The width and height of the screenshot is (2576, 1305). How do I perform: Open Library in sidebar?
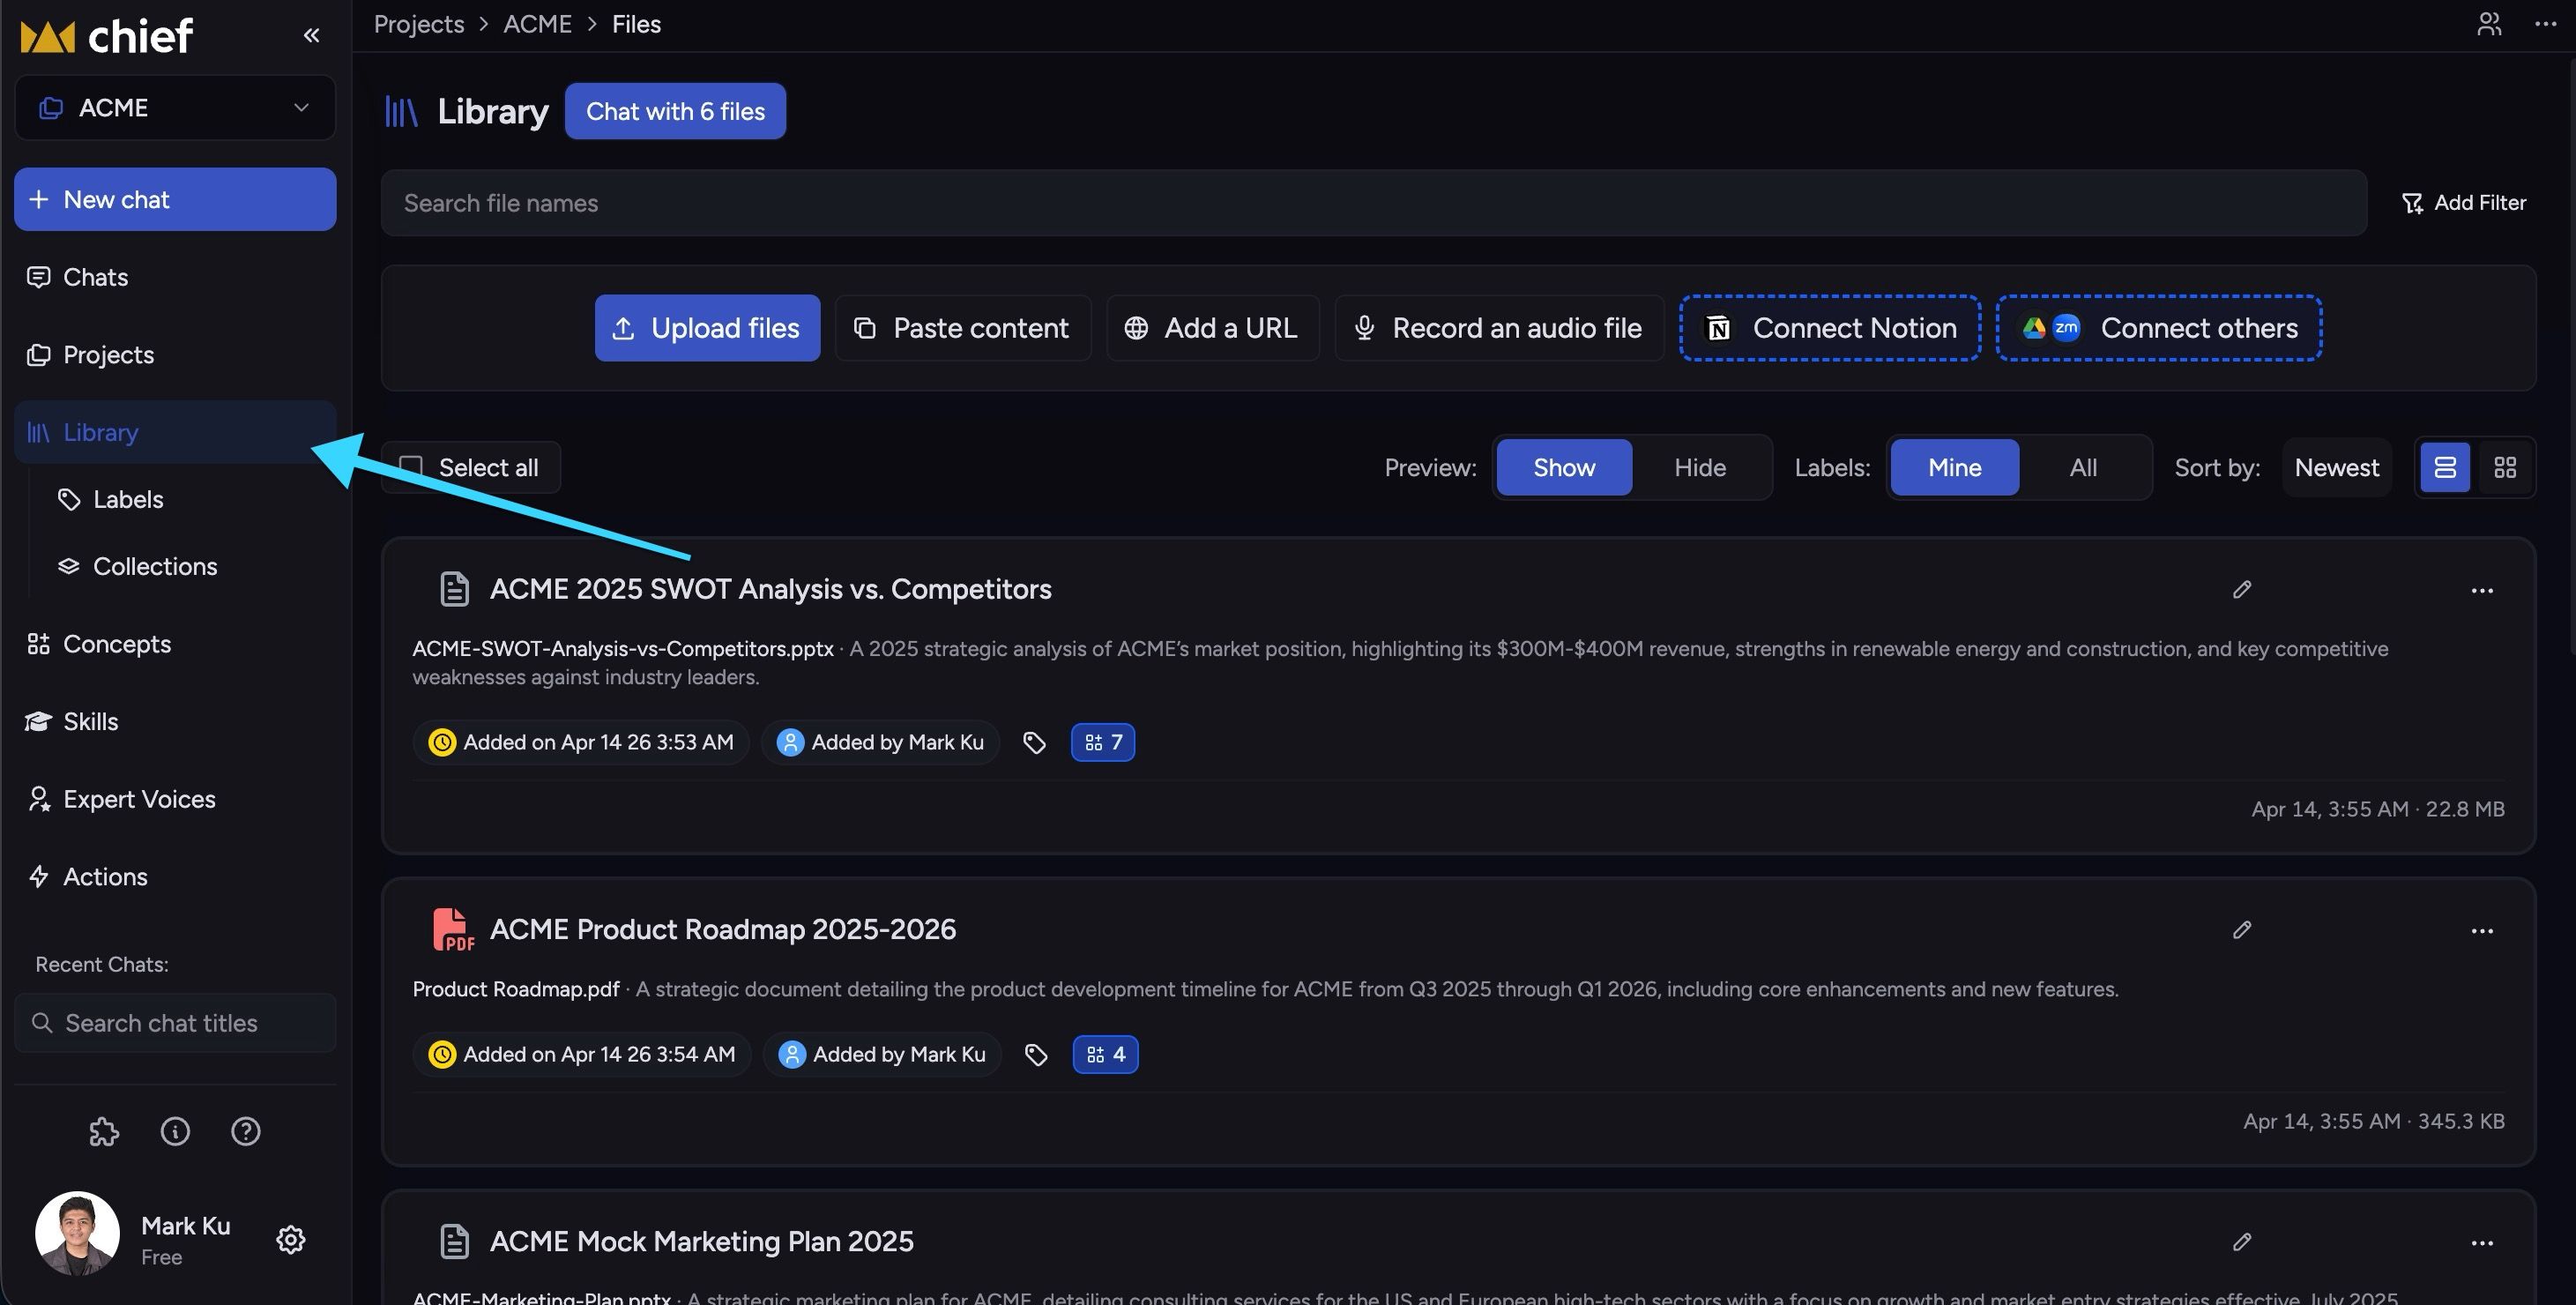pos(175,432)
